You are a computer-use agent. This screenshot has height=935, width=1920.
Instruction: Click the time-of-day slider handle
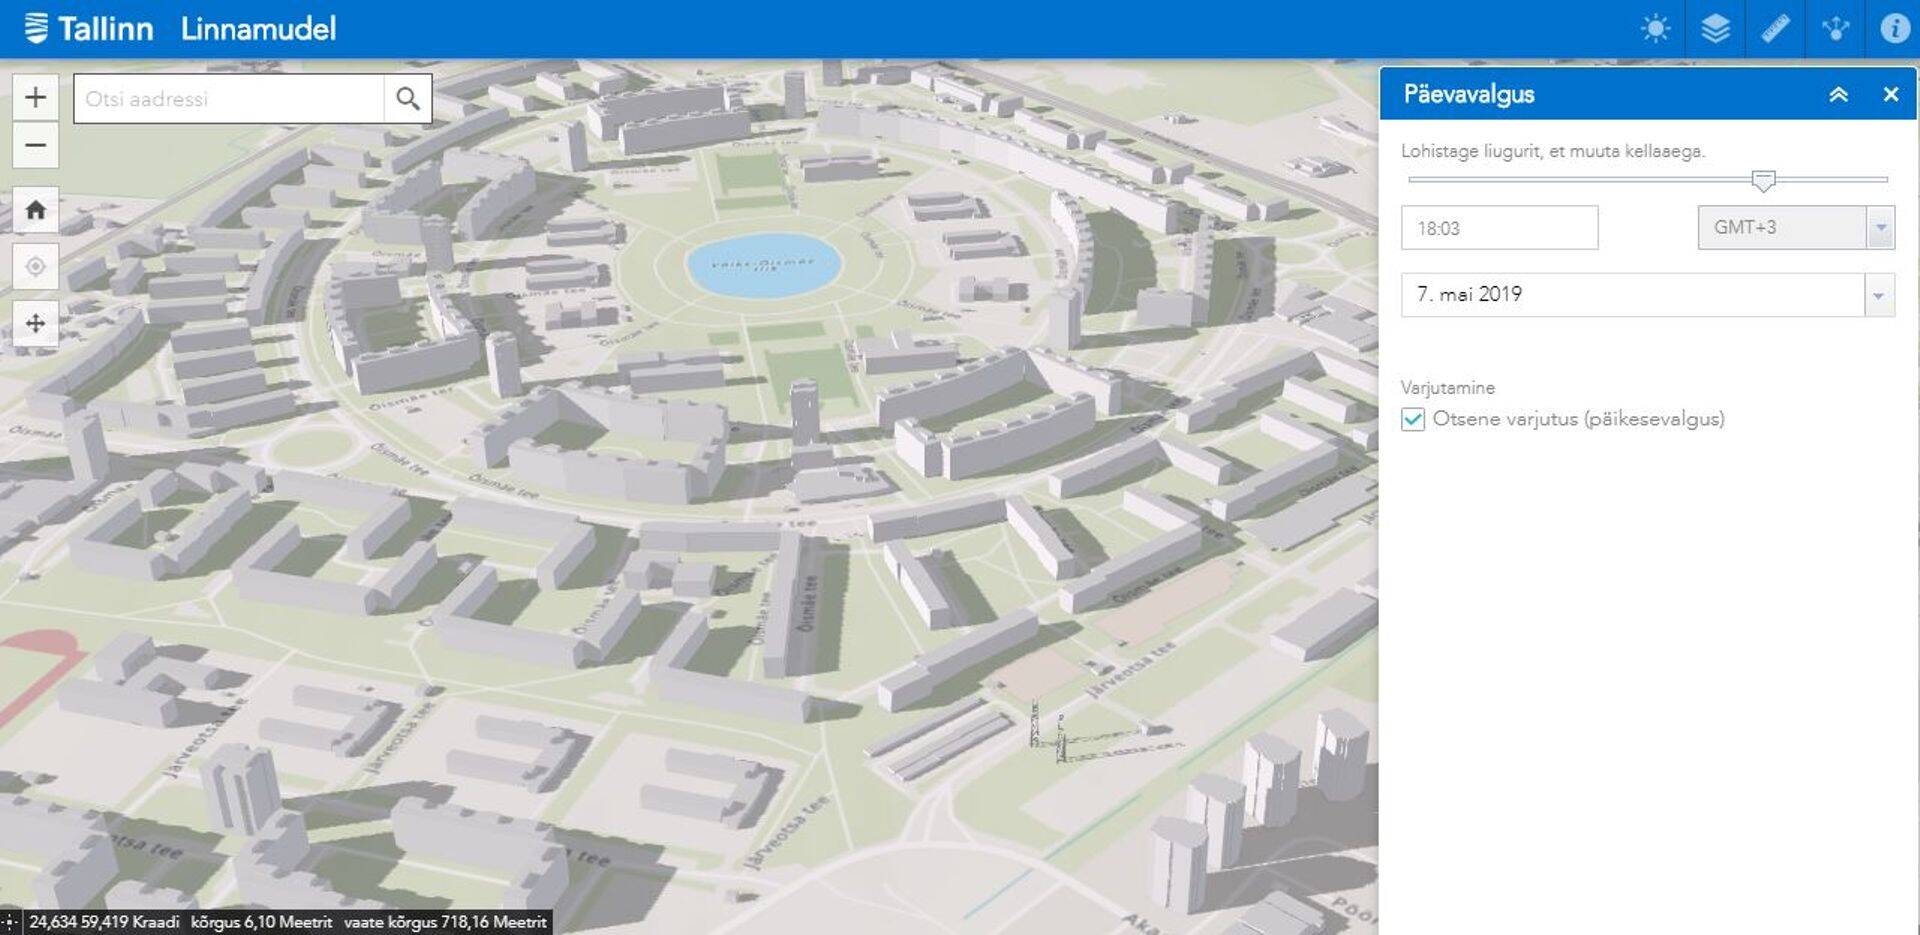1763,181
